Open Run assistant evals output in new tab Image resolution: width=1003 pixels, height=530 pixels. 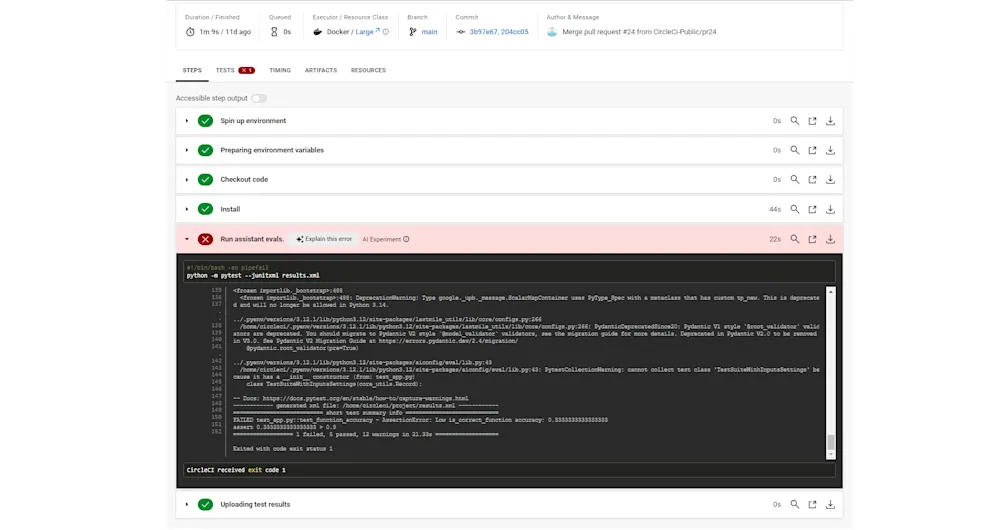tap(812, 239)
